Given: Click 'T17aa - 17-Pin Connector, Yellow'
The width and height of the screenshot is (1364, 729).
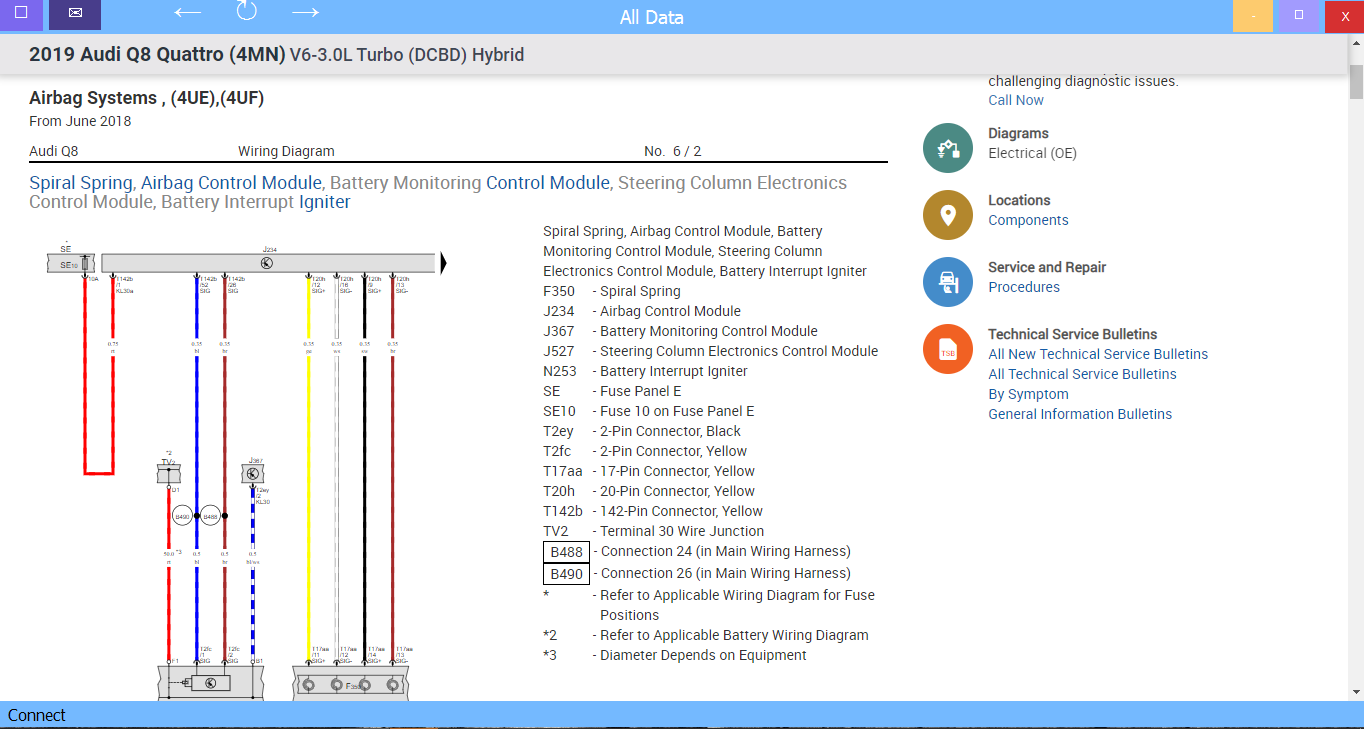Looking at the screenshot, I should [649, 471].
